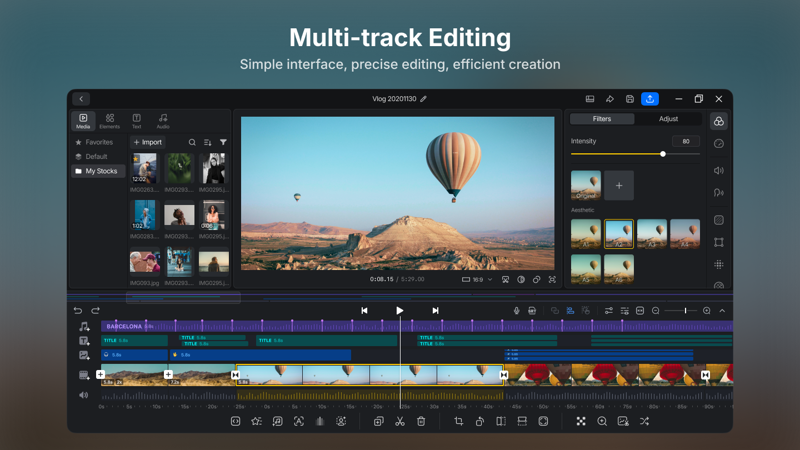
Task: Undo the last edit
Action: point(78,310)
